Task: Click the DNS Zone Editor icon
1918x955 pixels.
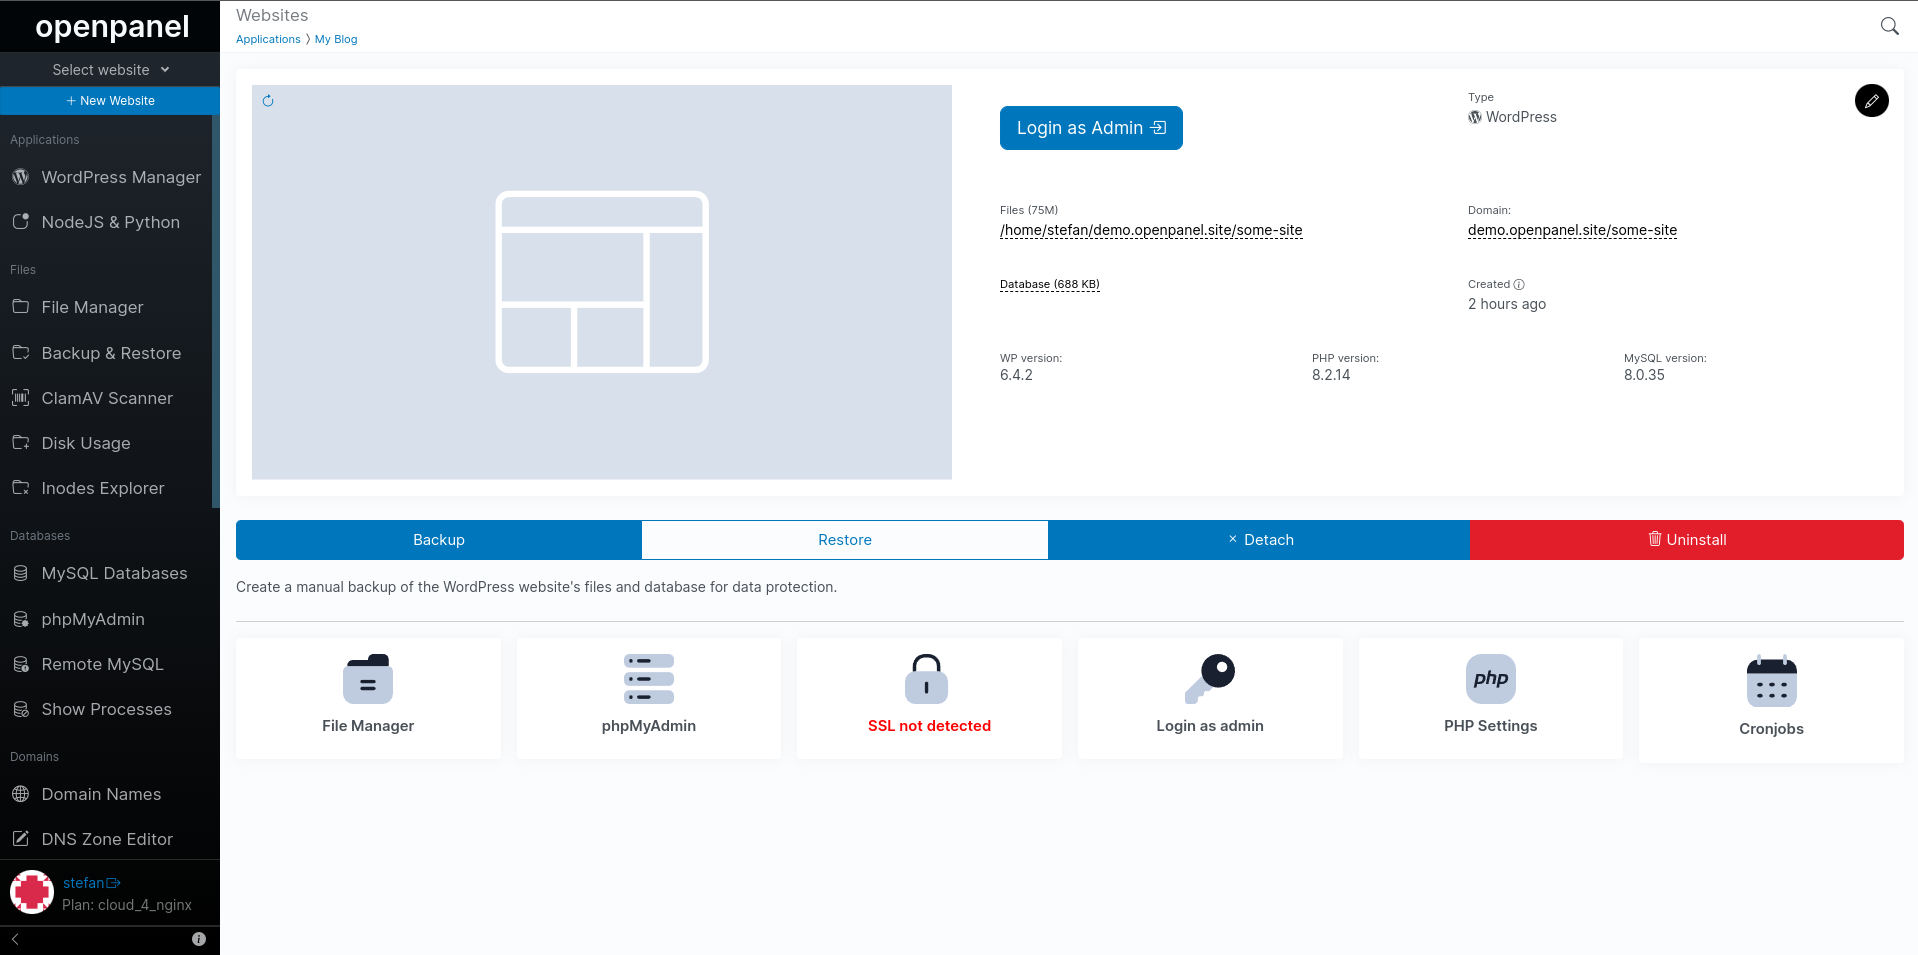Action: point(21,839)
